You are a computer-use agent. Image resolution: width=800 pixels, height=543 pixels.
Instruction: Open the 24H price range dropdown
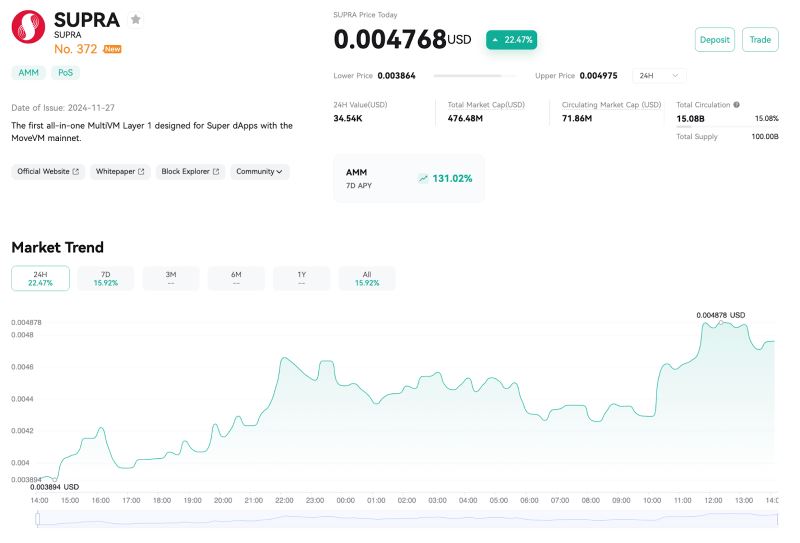point(660,75)
